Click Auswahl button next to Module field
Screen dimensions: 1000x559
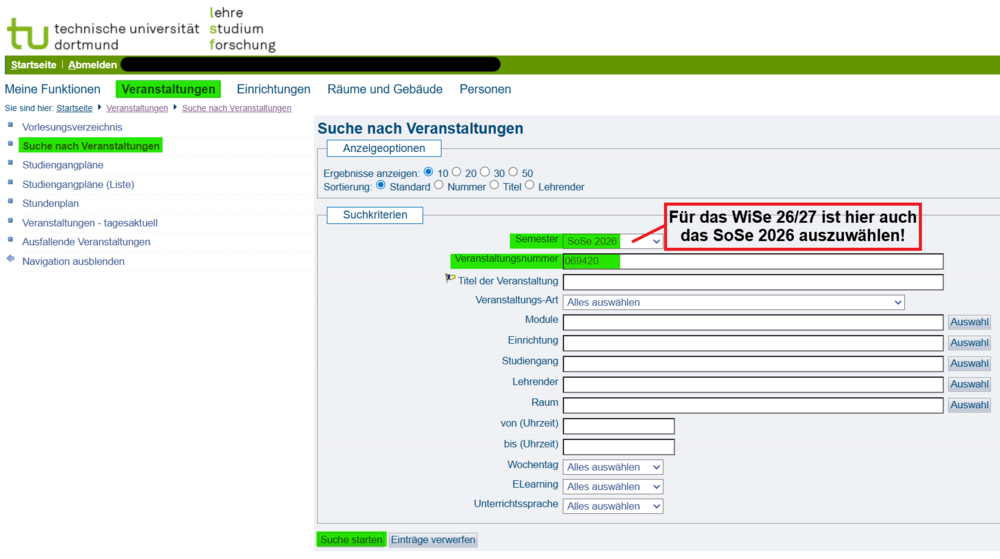pos(969,322)
